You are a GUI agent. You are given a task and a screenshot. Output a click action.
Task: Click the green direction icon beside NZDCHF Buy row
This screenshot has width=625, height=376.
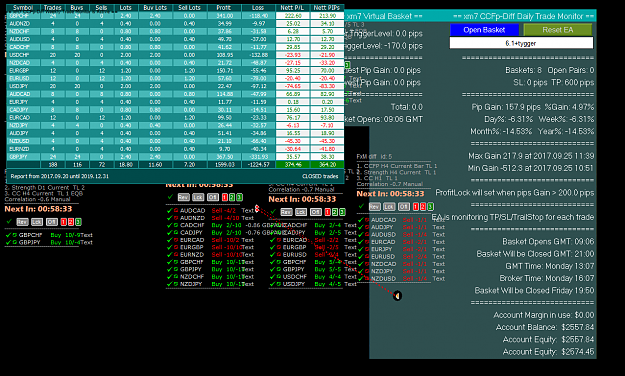[176, 276]
